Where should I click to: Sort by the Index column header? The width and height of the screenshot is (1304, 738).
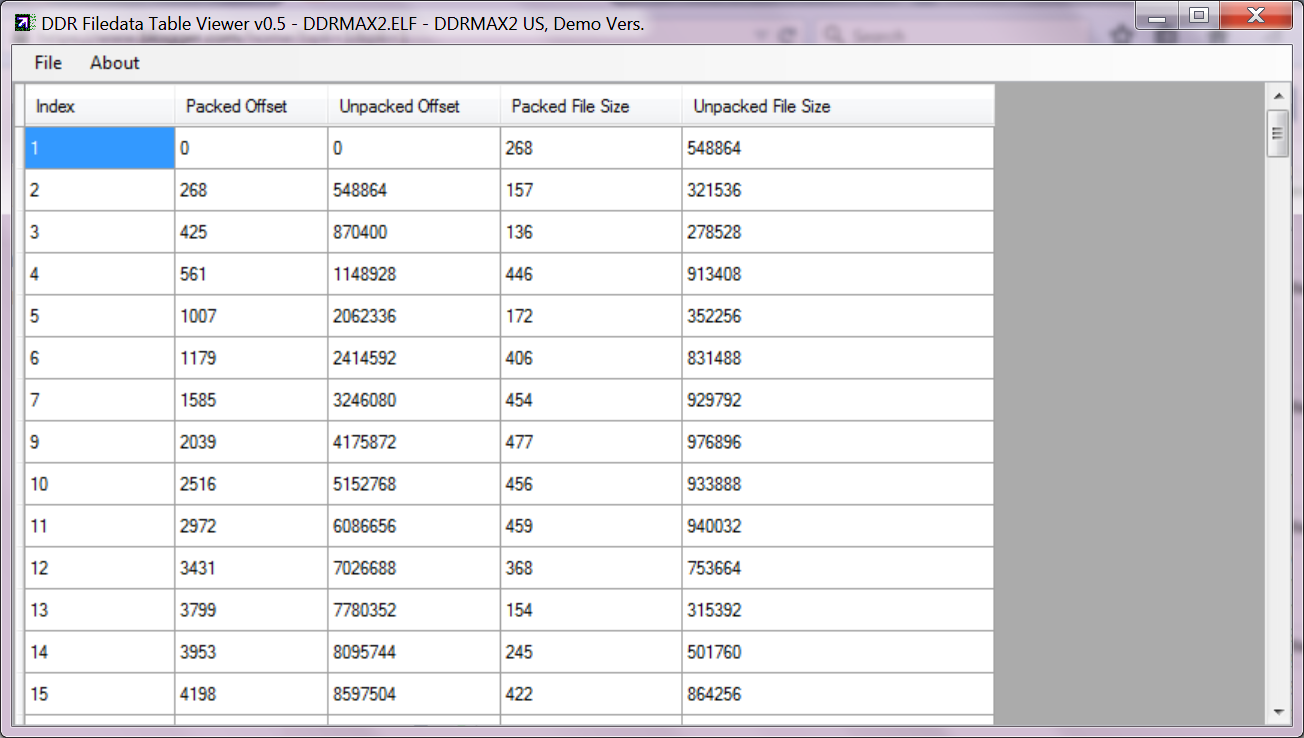(x=100, y=106)
